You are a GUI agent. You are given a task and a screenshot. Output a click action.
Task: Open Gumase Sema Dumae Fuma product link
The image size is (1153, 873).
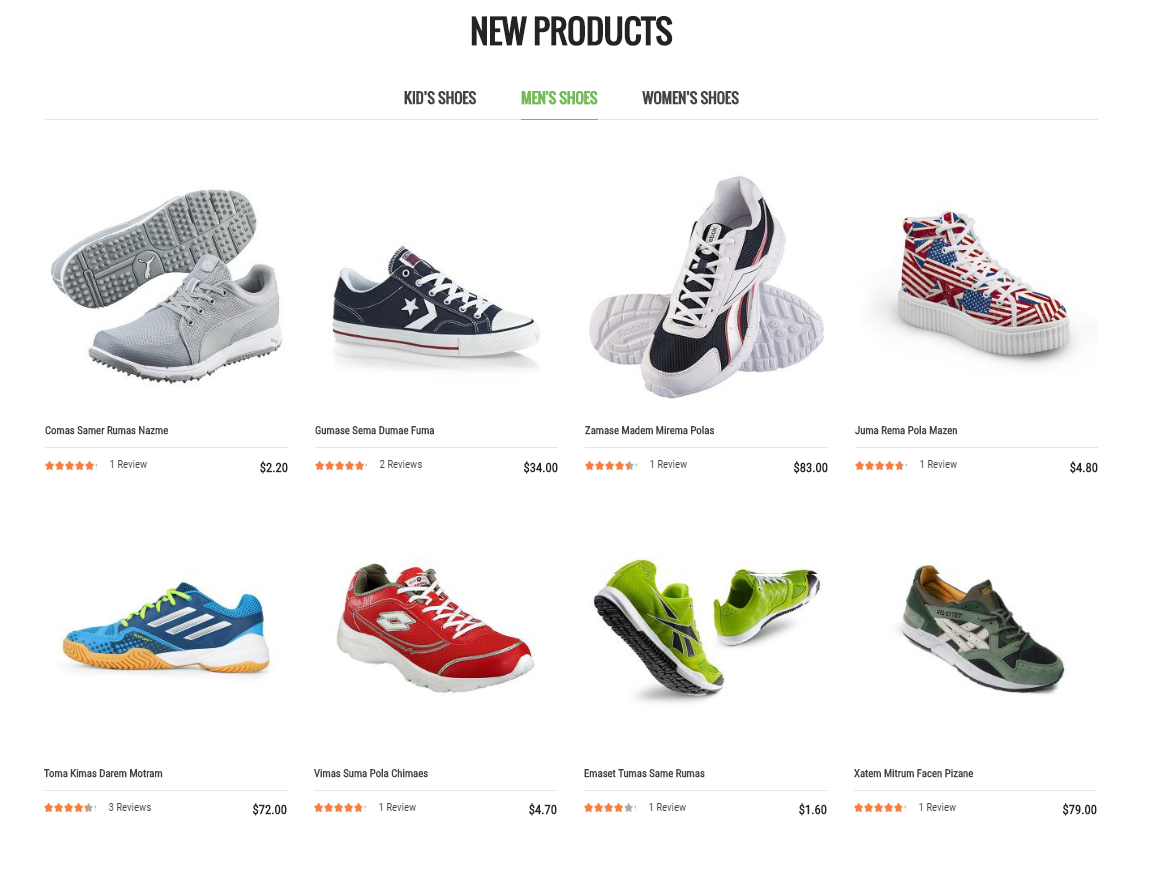pyautogui.click(x=374, y=430)
